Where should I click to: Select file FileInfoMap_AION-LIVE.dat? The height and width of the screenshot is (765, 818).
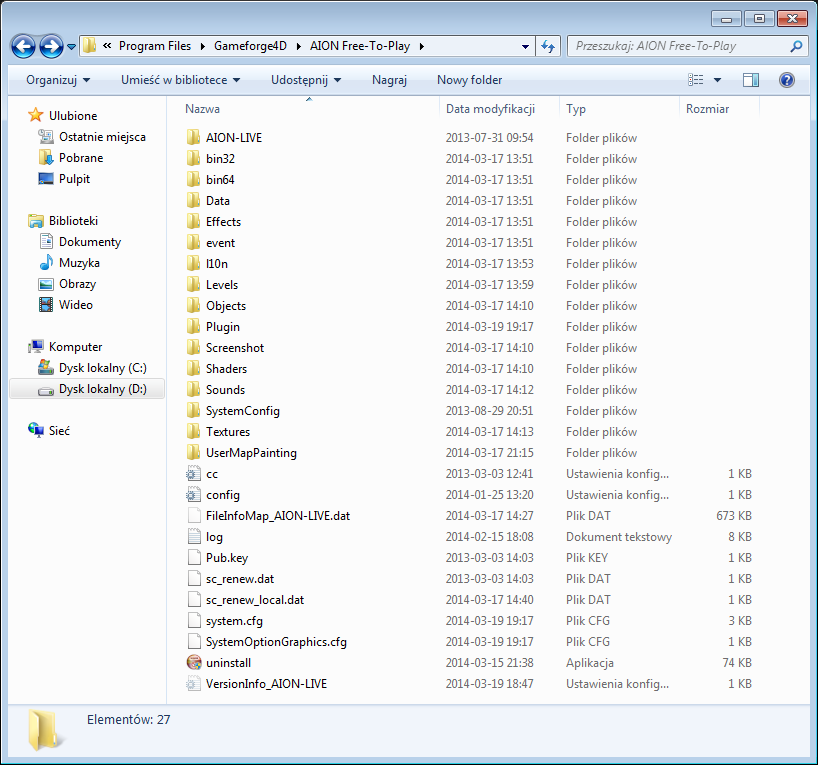coord(278,516)
